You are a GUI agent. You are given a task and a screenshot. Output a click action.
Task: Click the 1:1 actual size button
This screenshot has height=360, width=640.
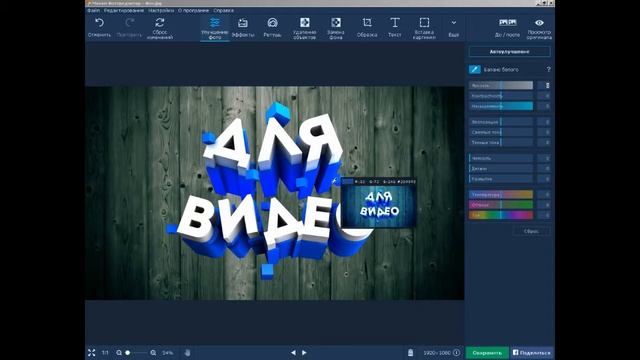tap(105, 353)
